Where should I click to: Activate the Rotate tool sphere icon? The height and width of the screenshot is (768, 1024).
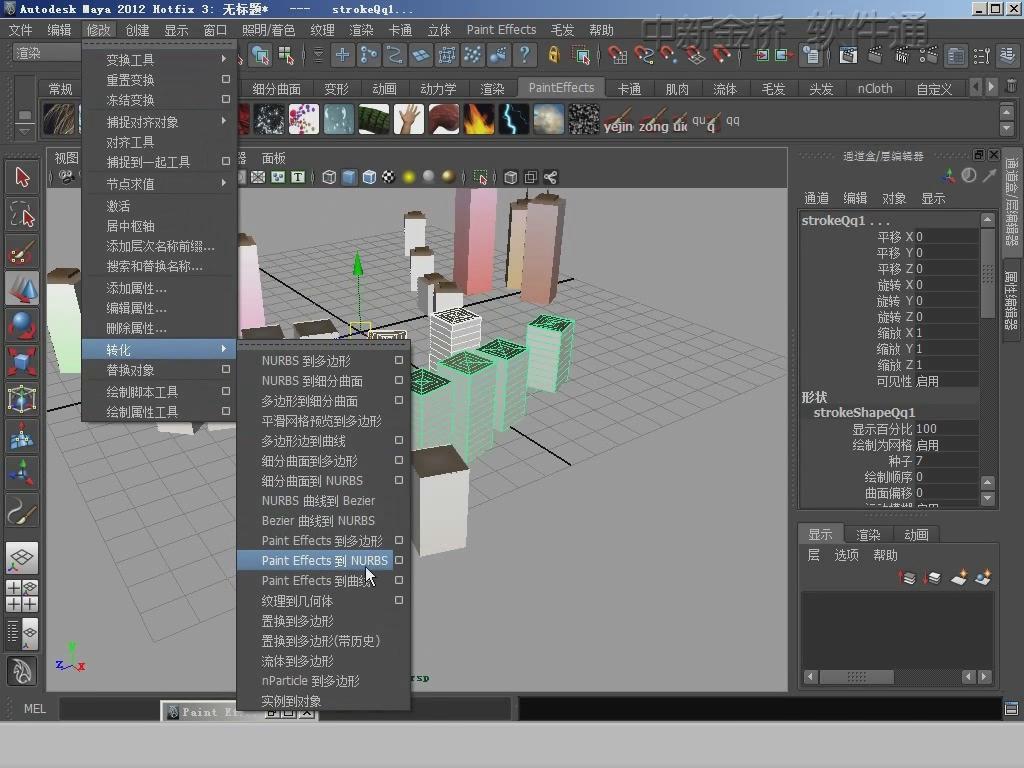point(22,325)
